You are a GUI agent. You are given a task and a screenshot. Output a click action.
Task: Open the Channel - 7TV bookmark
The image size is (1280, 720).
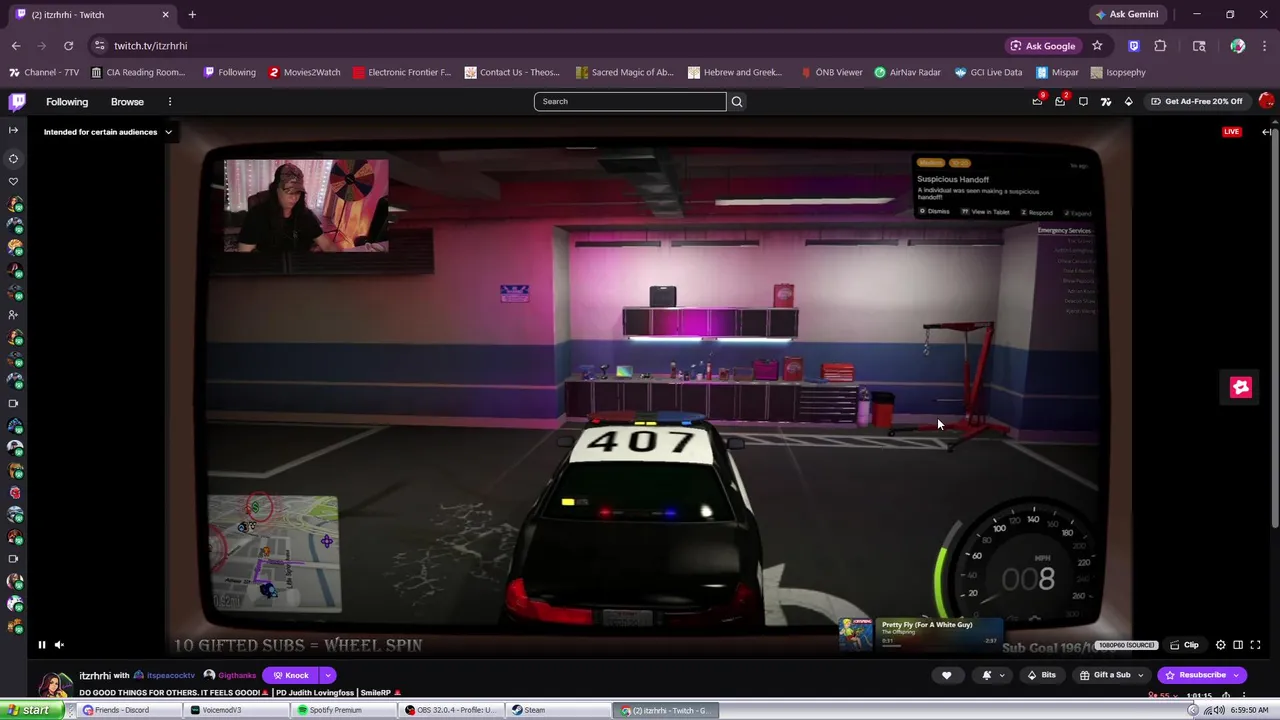click(x=44, y=72)
